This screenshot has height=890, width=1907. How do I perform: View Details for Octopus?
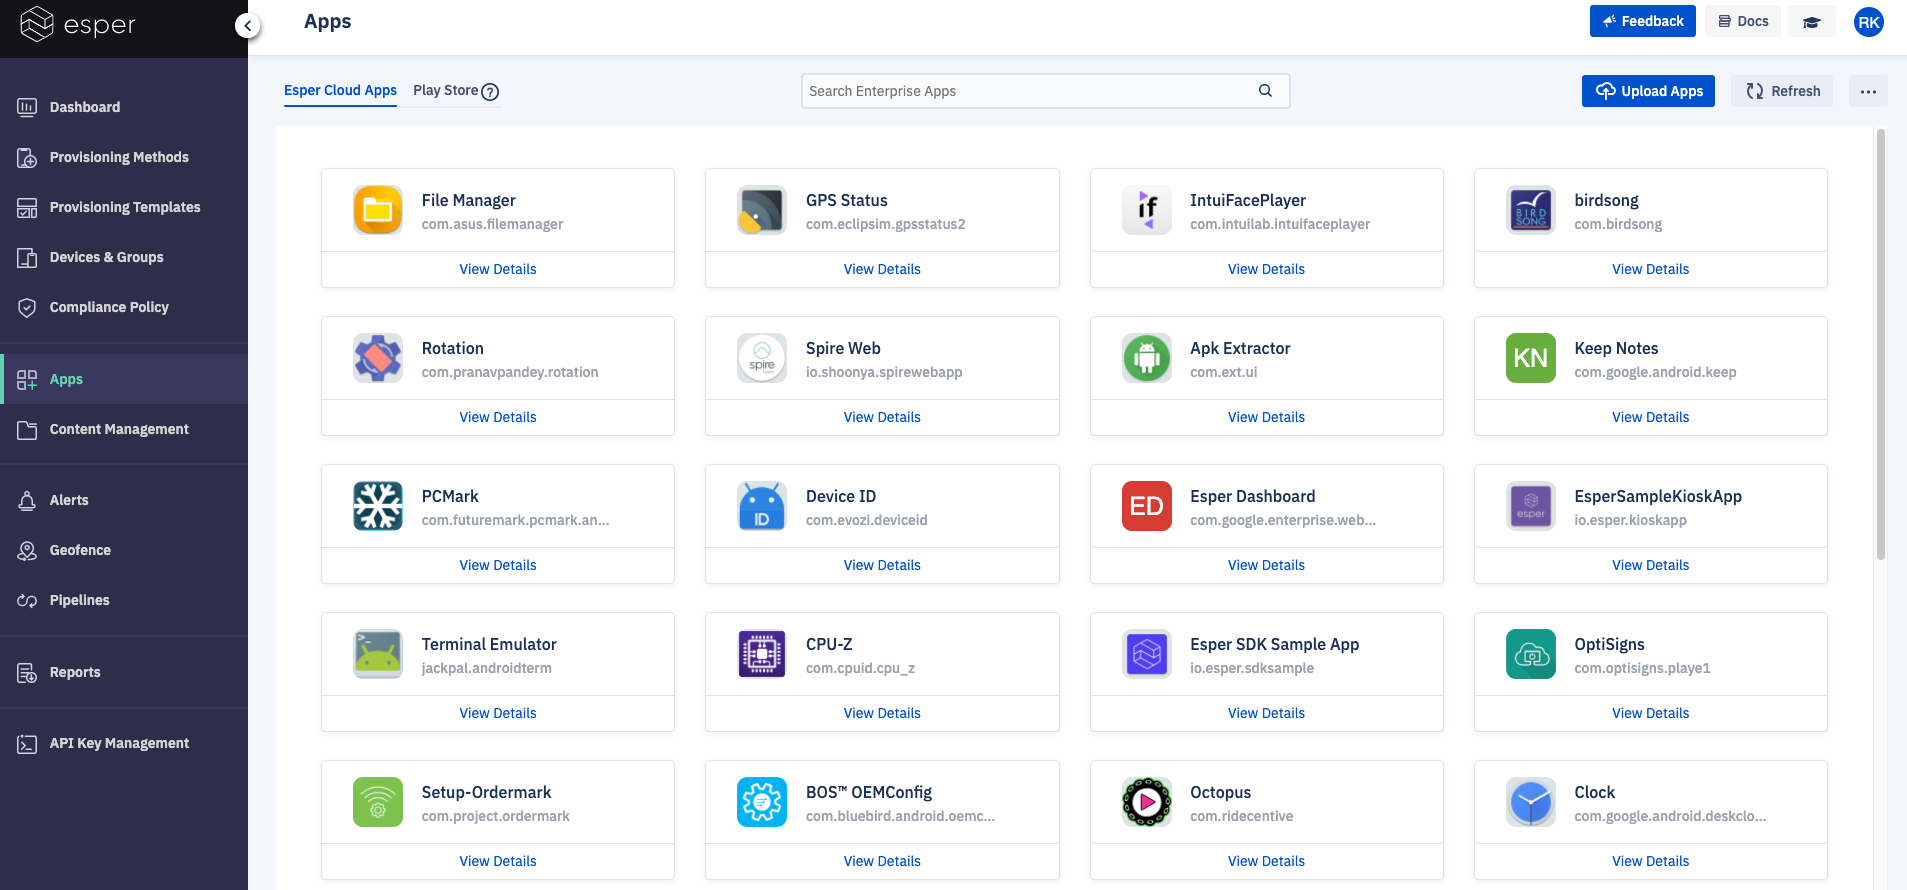1266,861
